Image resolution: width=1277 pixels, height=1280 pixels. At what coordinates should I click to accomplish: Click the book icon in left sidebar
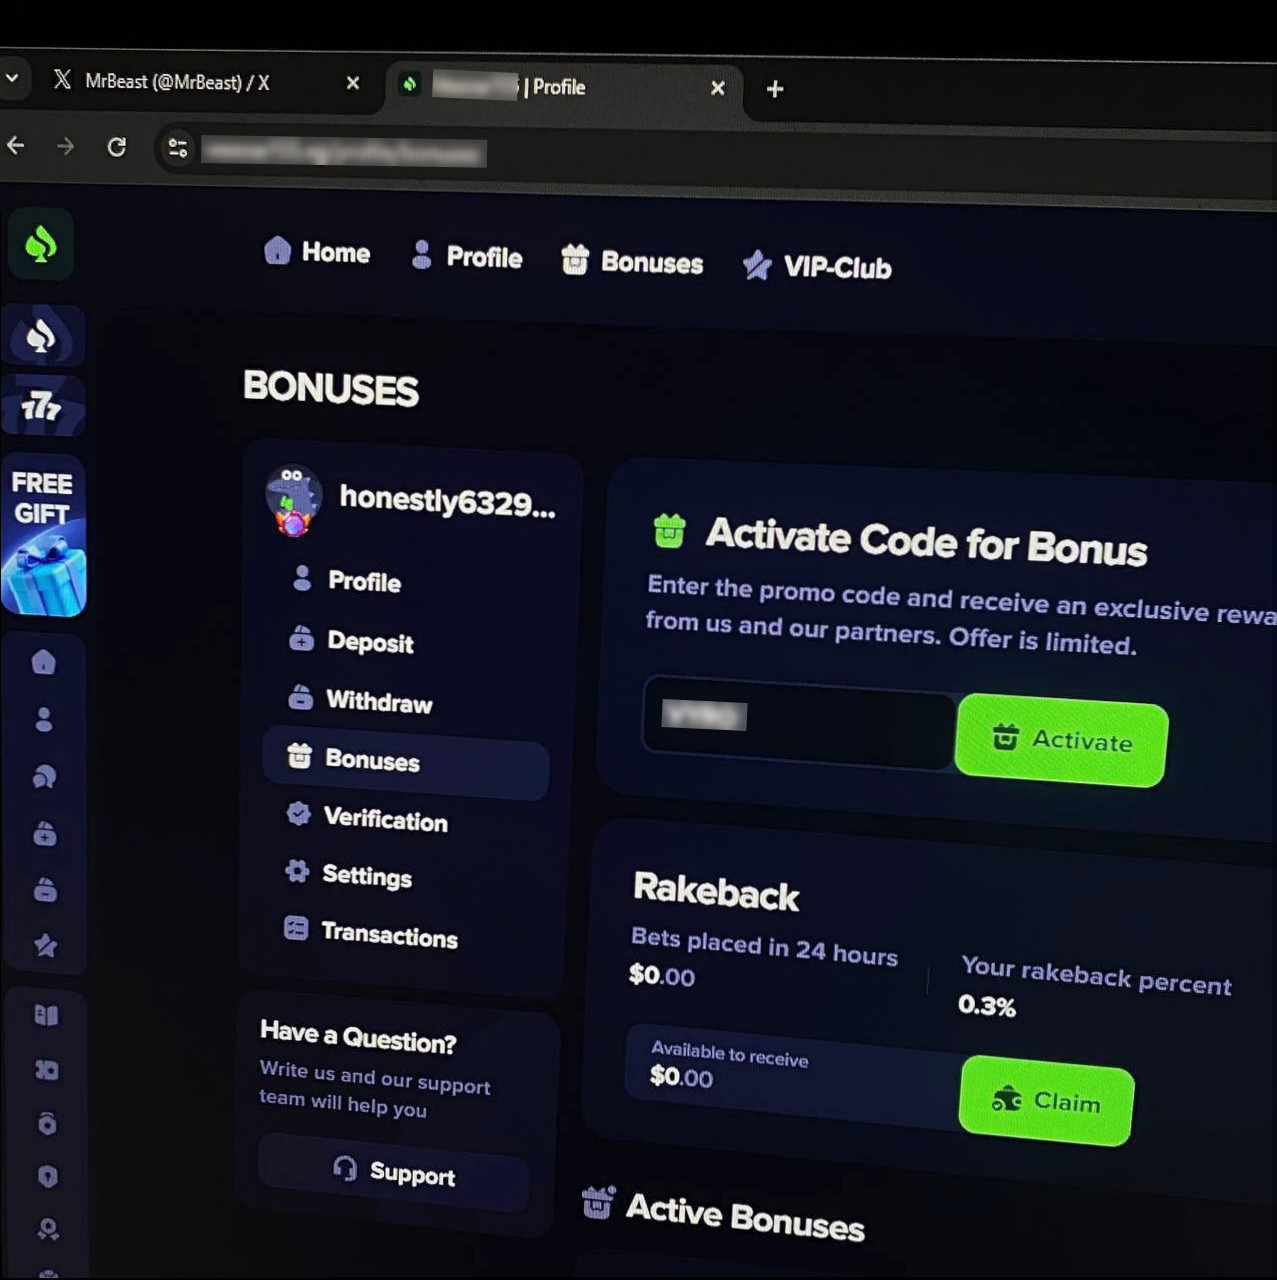tap(46, 1015)
